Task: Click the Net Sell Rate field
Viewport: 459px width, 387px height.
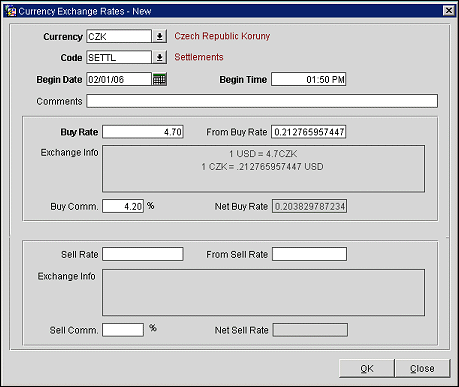Action: click(310, 330)
